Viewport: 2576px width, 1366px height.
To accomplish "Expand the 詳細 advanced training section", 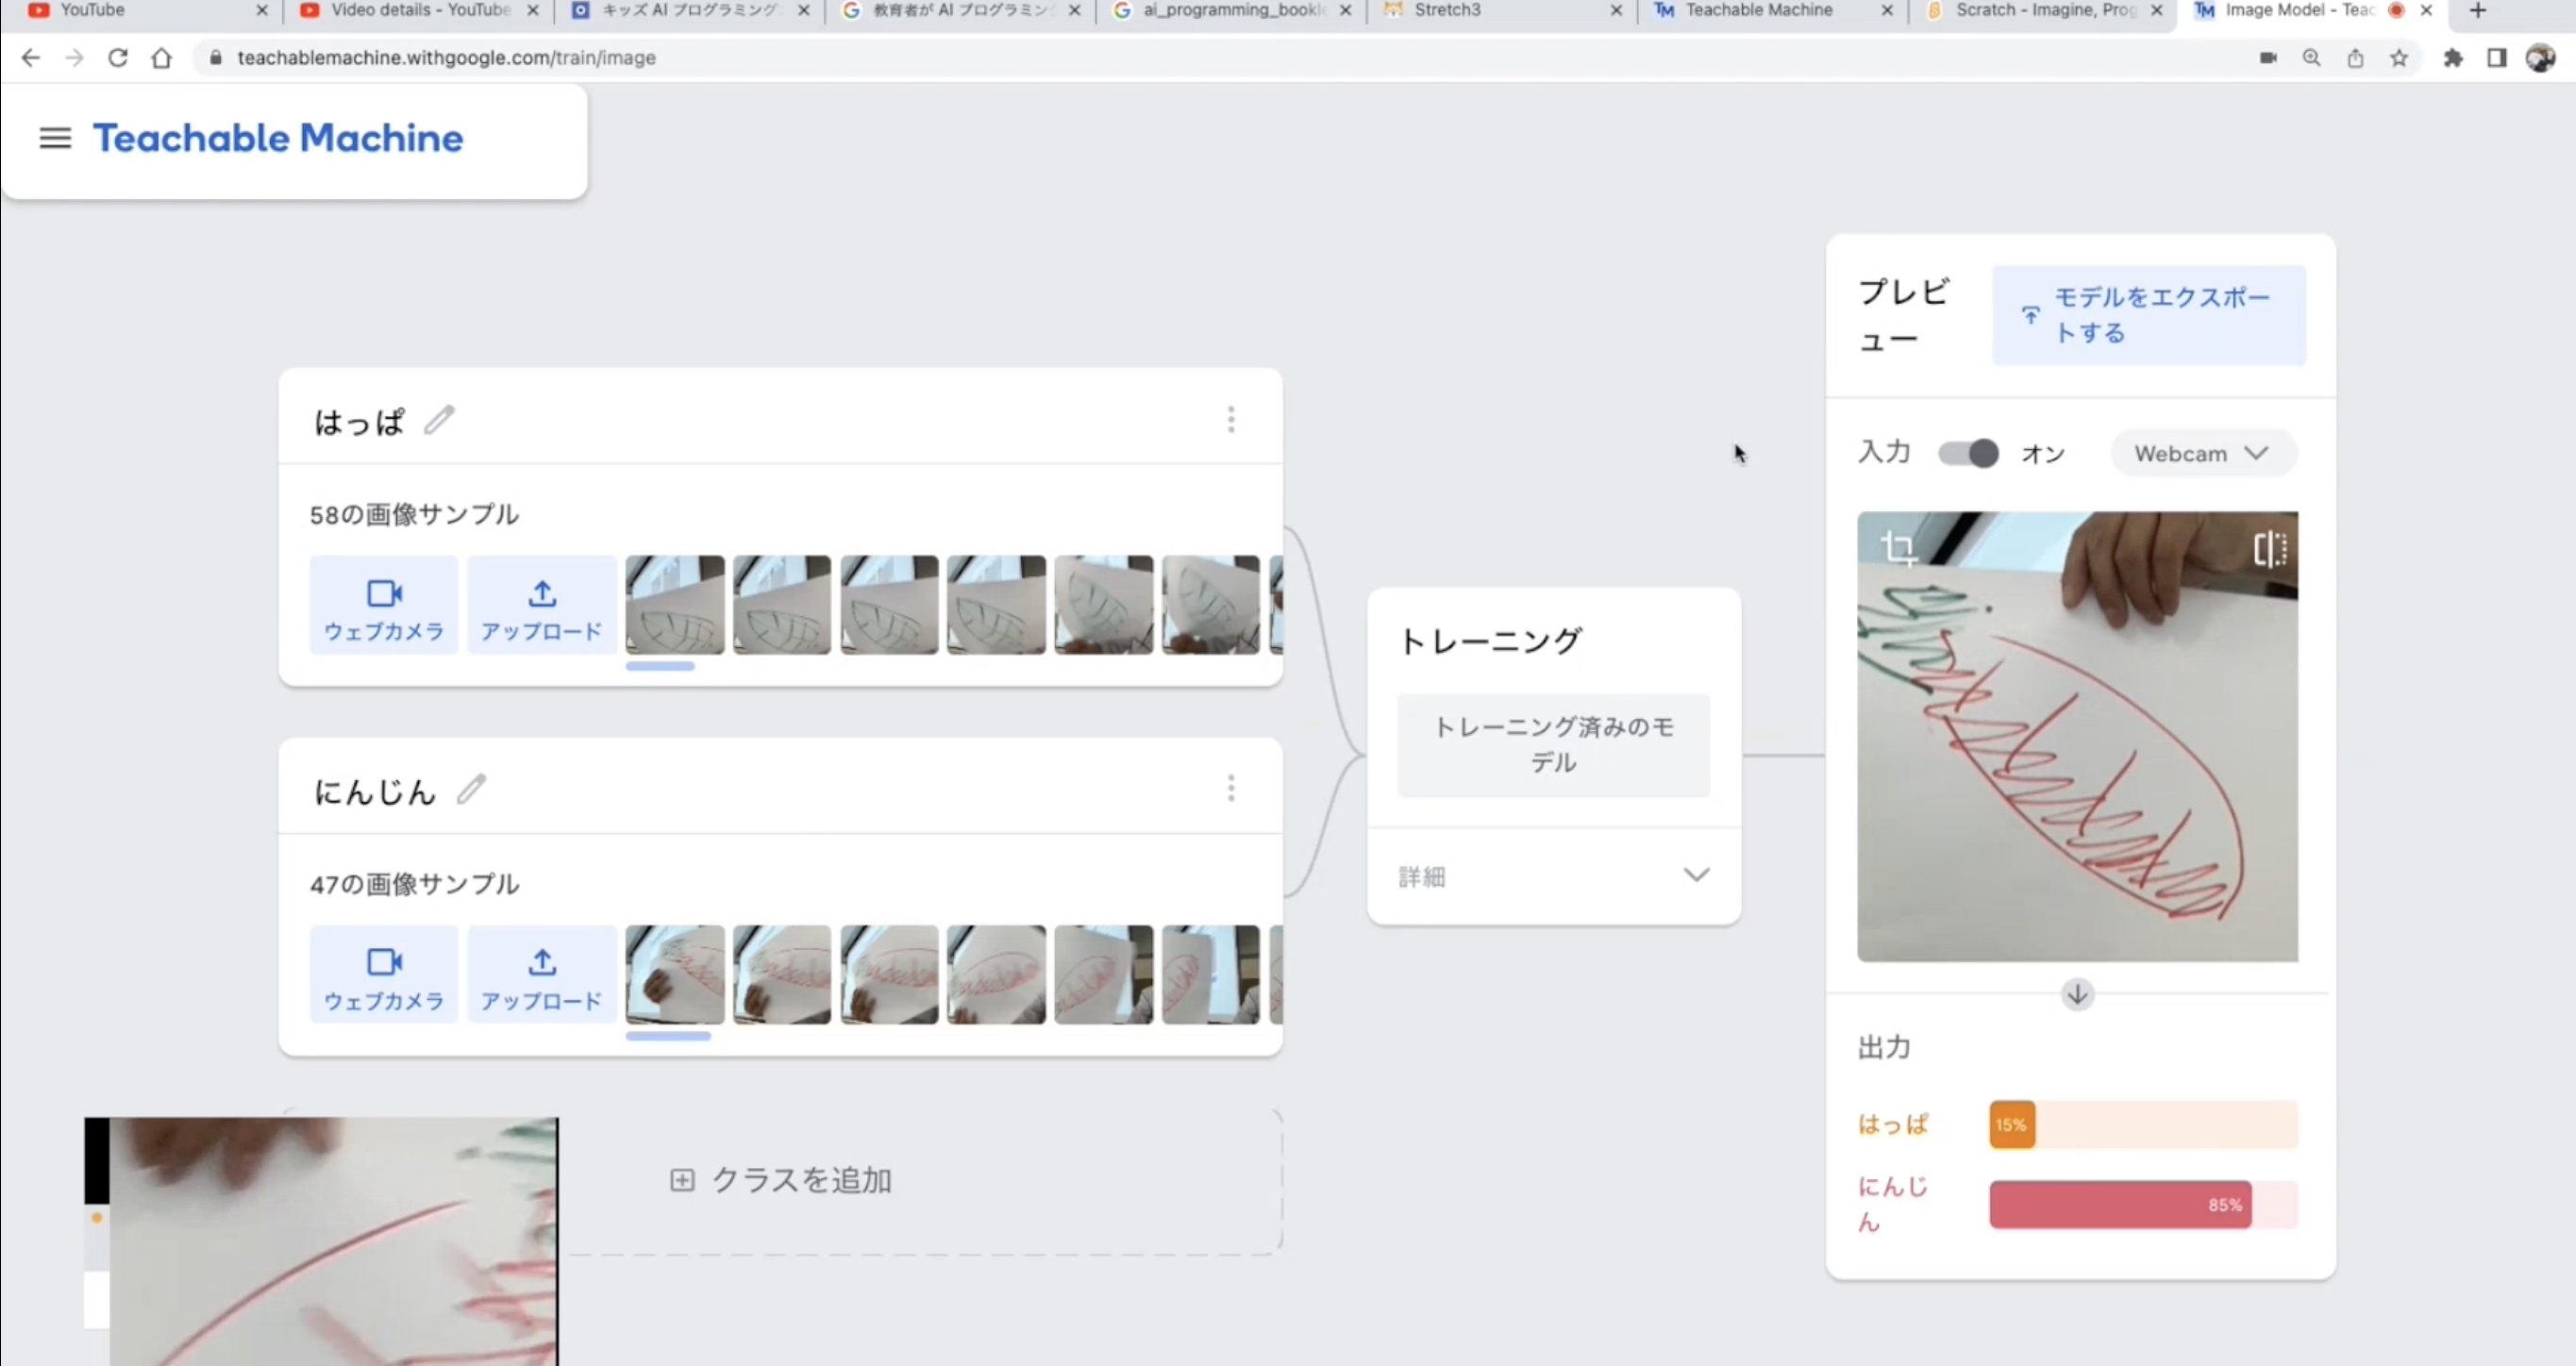I will pyautogui.click(x=1553, y=876).
